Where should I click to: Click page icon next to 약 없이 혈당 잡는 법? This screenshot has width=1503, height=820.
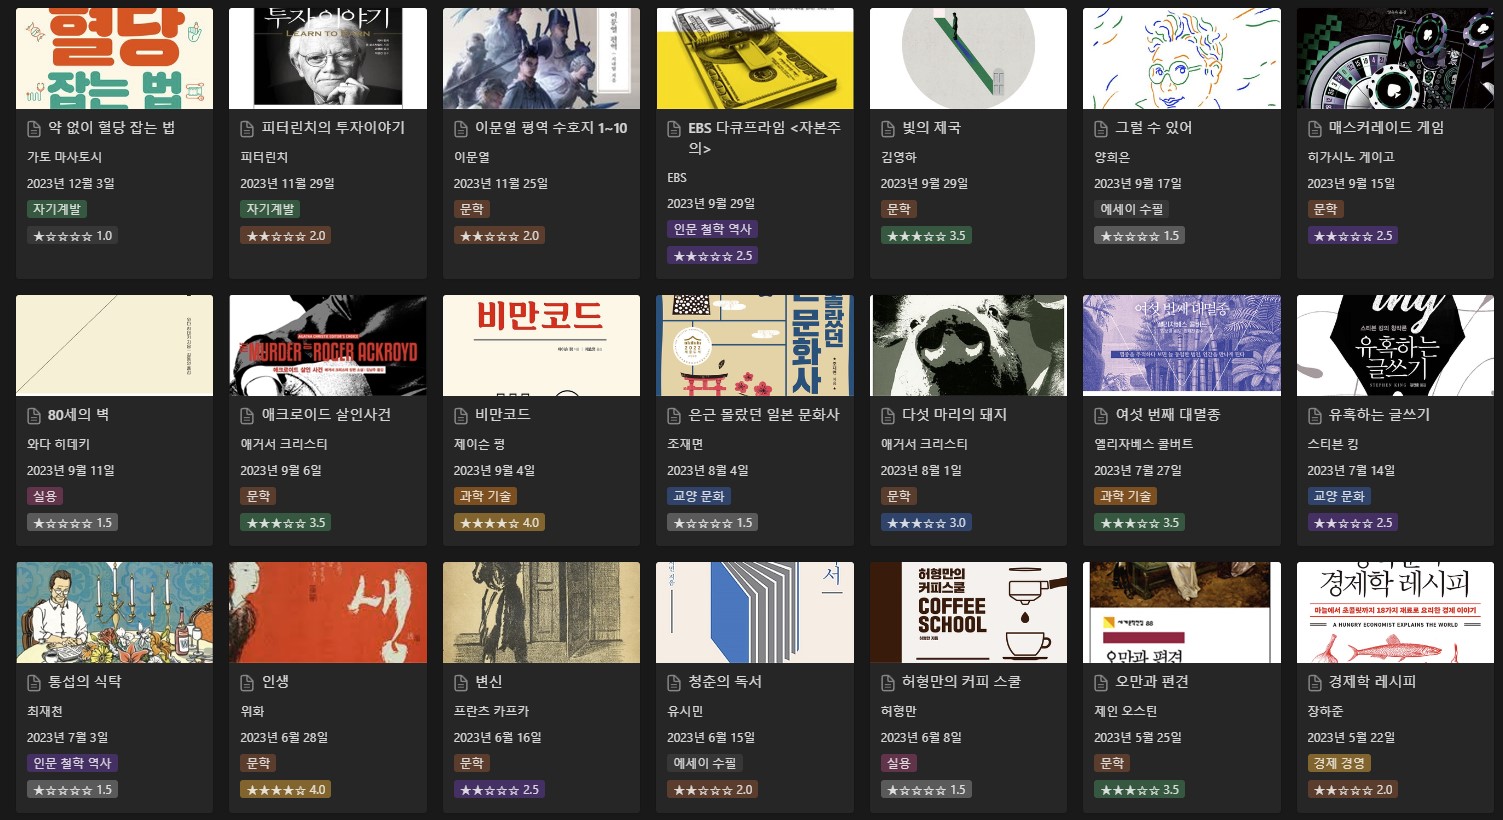pyautogui.click(x=34, y=128)
